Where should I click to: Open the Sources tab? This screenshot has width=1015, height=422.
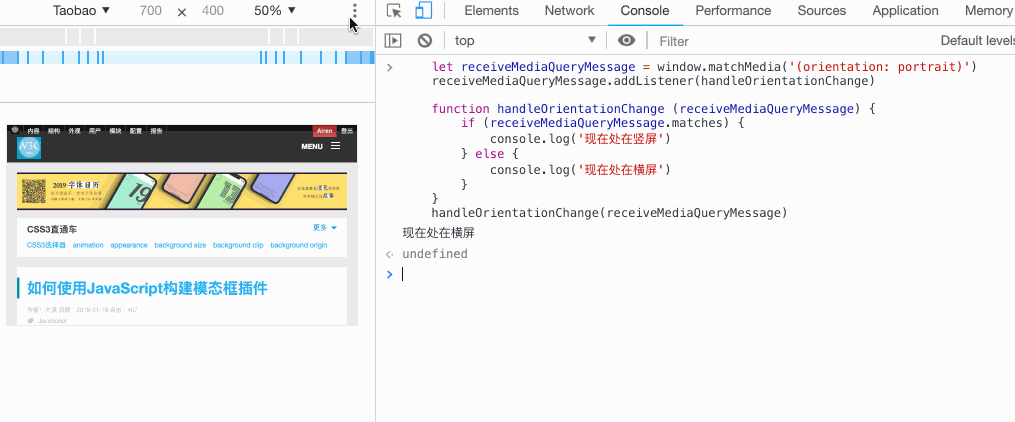[x=821, y=10]
